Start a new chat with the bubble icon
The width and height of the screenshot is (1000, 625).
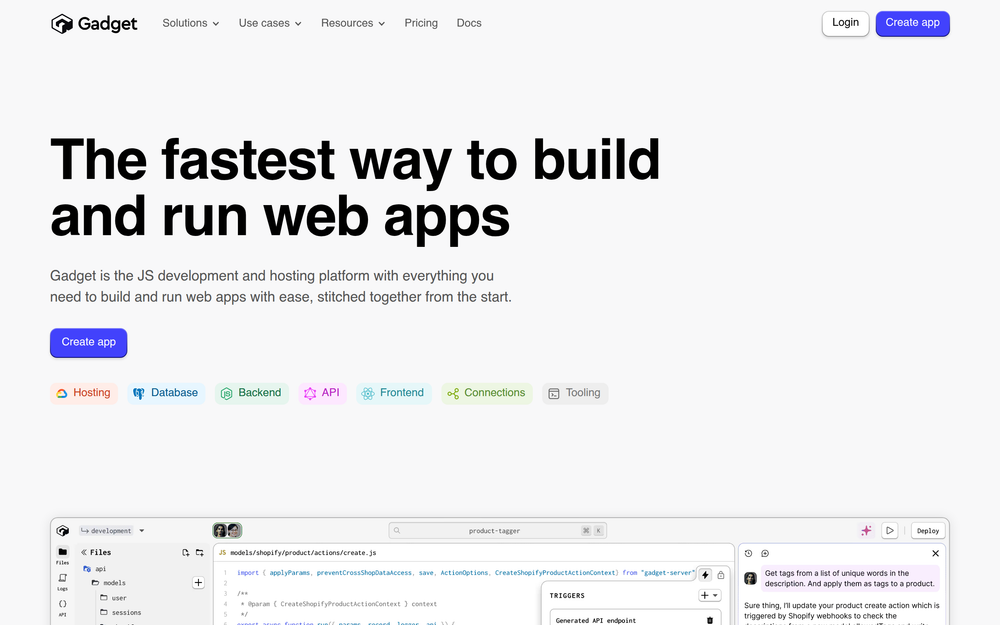(x=765, y=554)
